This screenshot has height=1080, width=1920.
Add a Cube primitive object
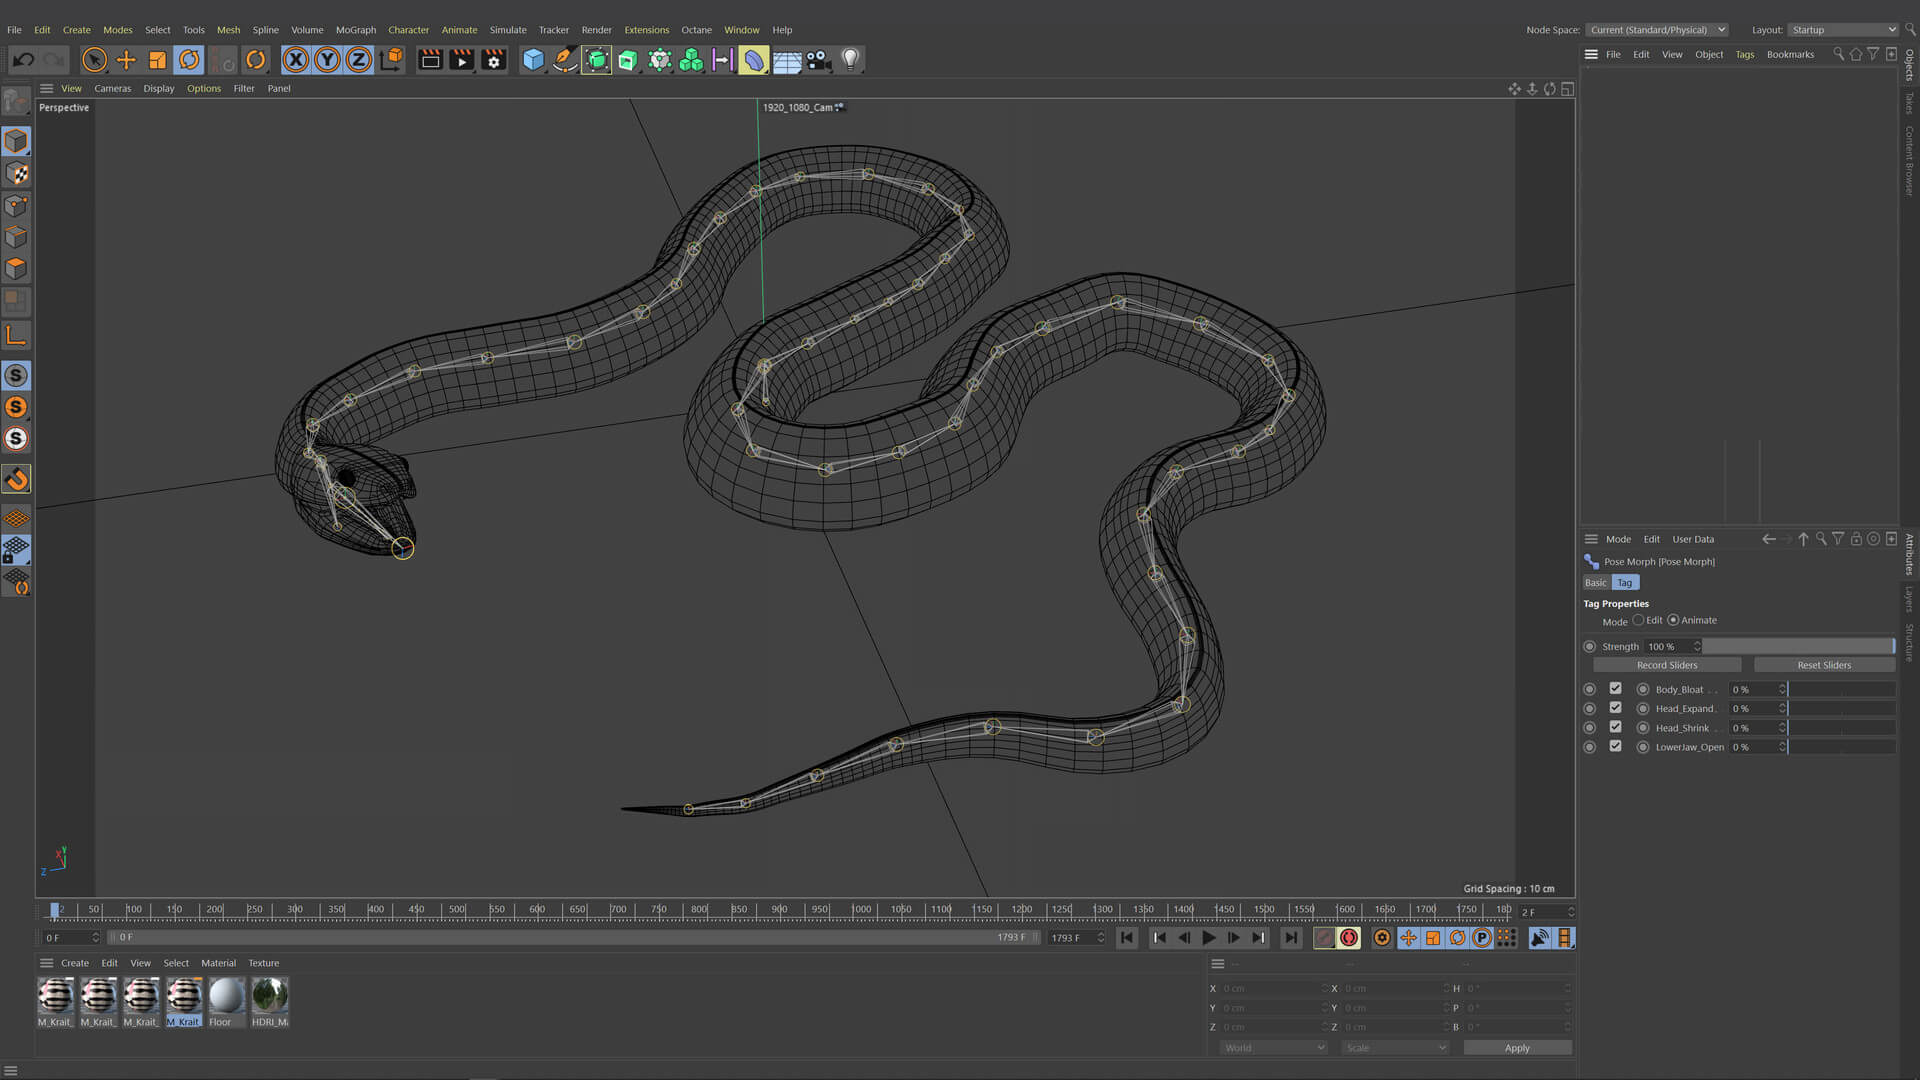point(533,60)
